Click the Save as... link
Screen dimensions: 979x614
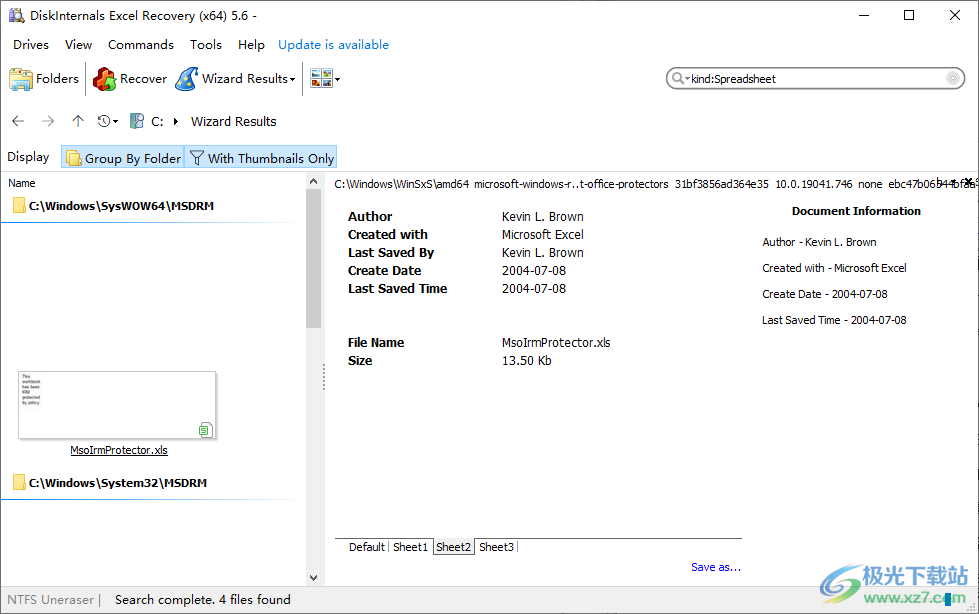click(x=716, y=567)
